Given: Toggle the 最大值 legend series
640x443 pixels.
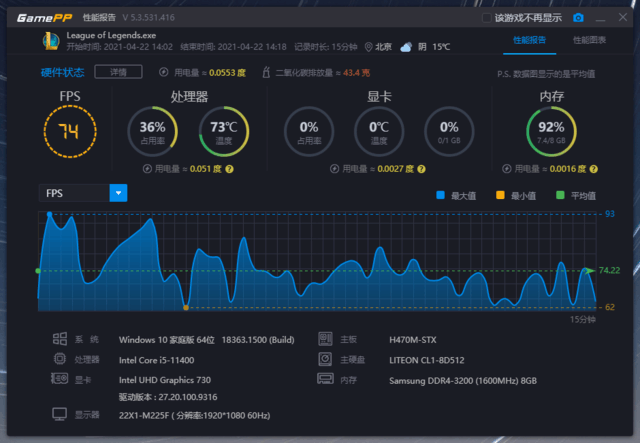Looking at the screenshot, I should pos(441,195).
